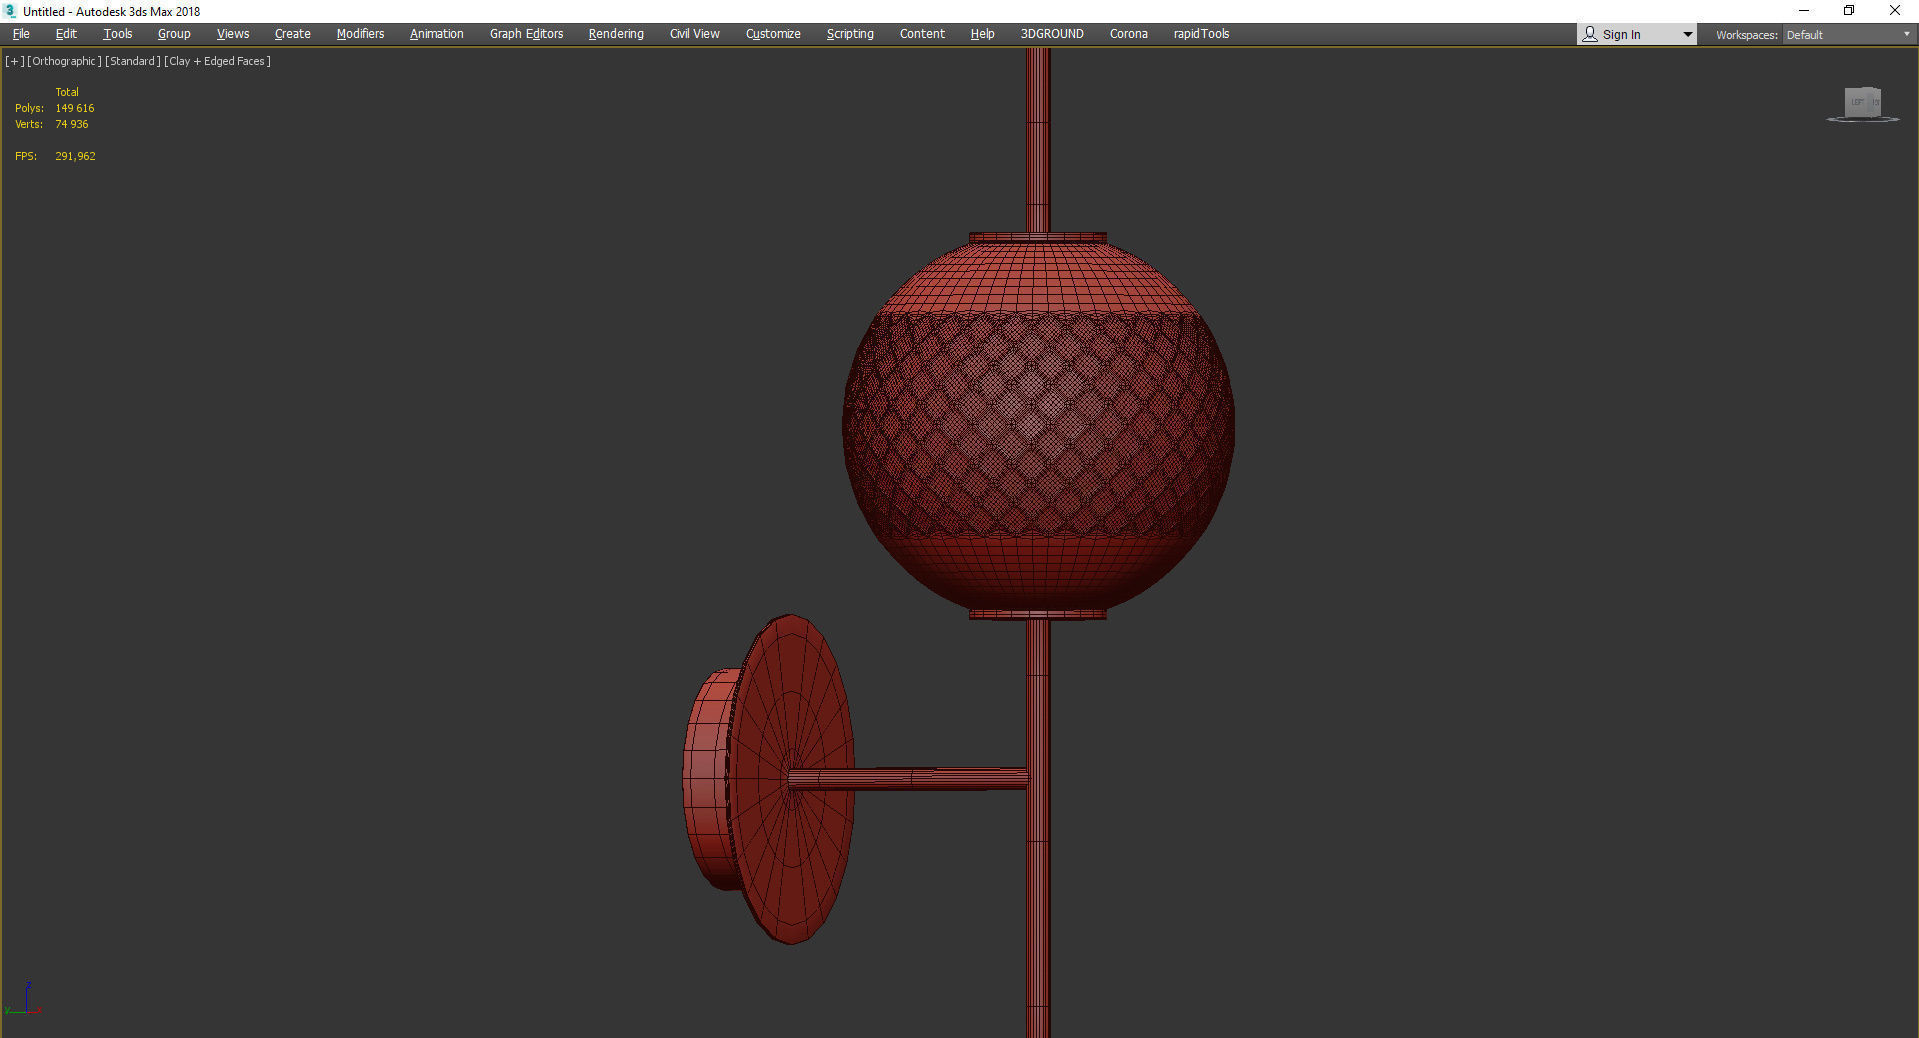Viewport: 1919px width, 1038px height.
Task: Minimize the 3ds Max window
Action: tap(1804, 11)
